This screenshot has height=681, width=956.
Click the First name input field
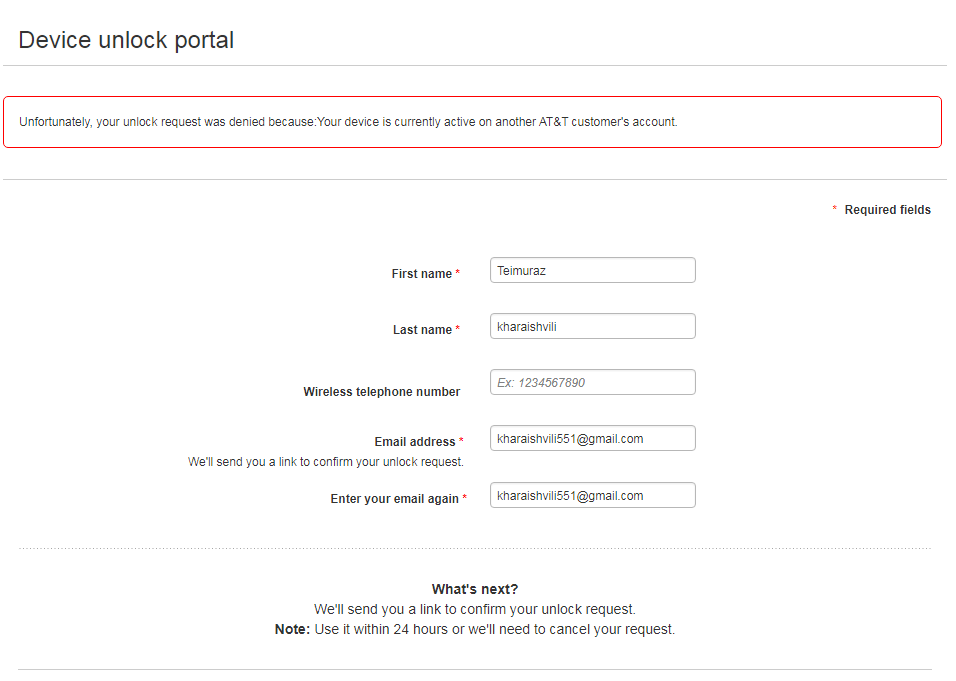[592, 270]
